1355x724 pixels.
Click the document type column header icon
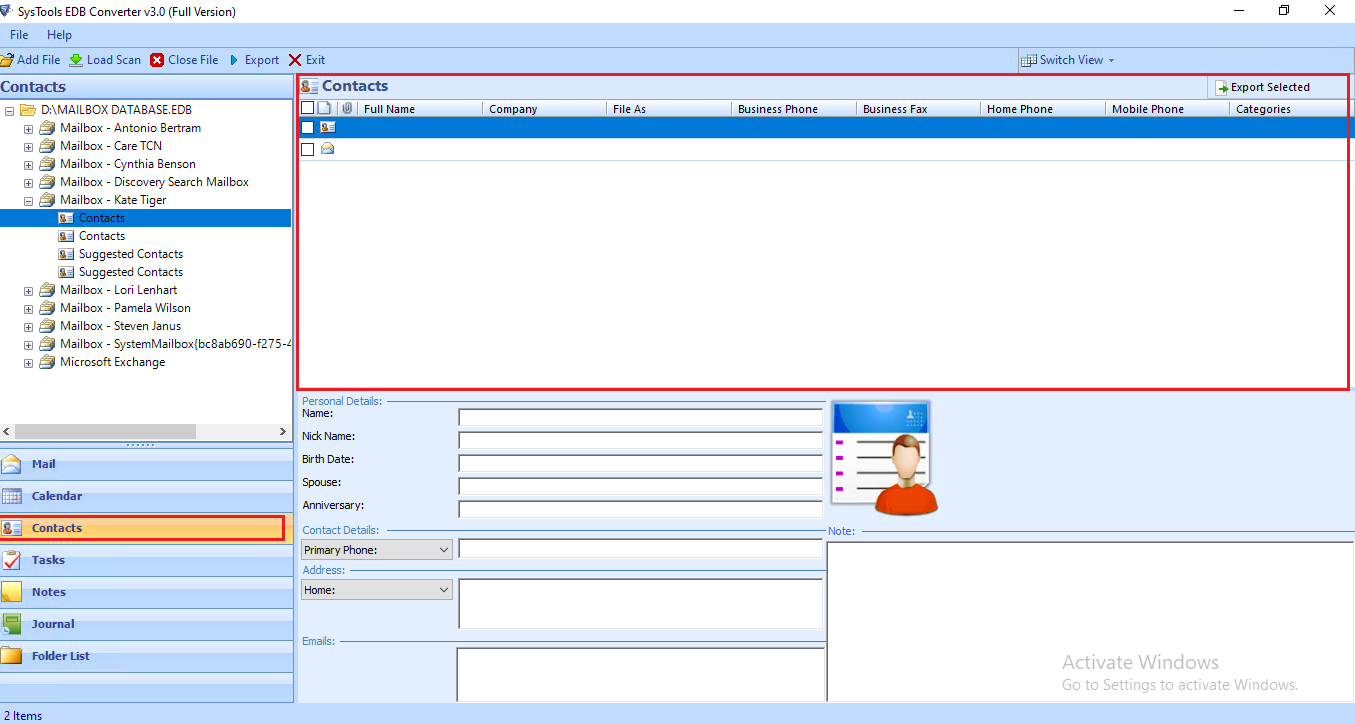click(324, 108)
